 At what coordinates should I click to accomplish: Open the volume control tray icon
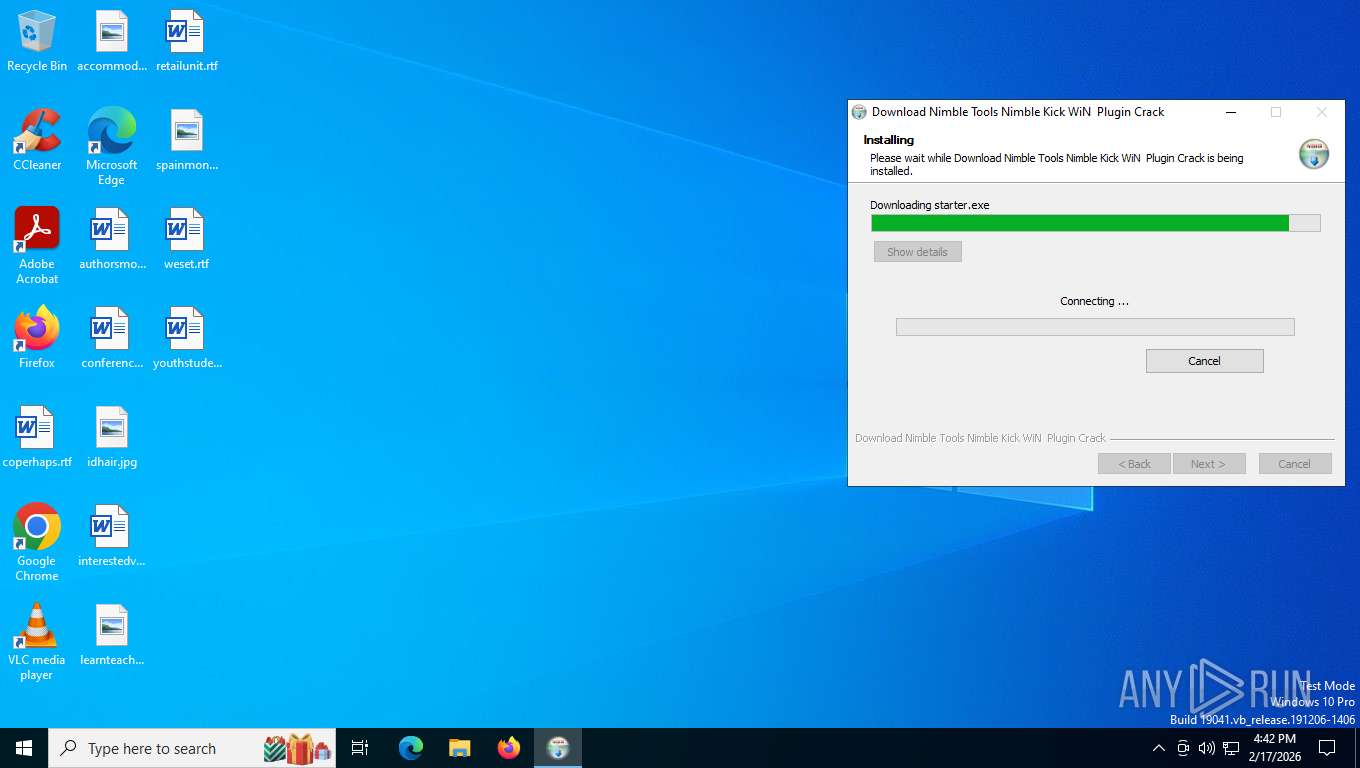(x=1207, y=748)
